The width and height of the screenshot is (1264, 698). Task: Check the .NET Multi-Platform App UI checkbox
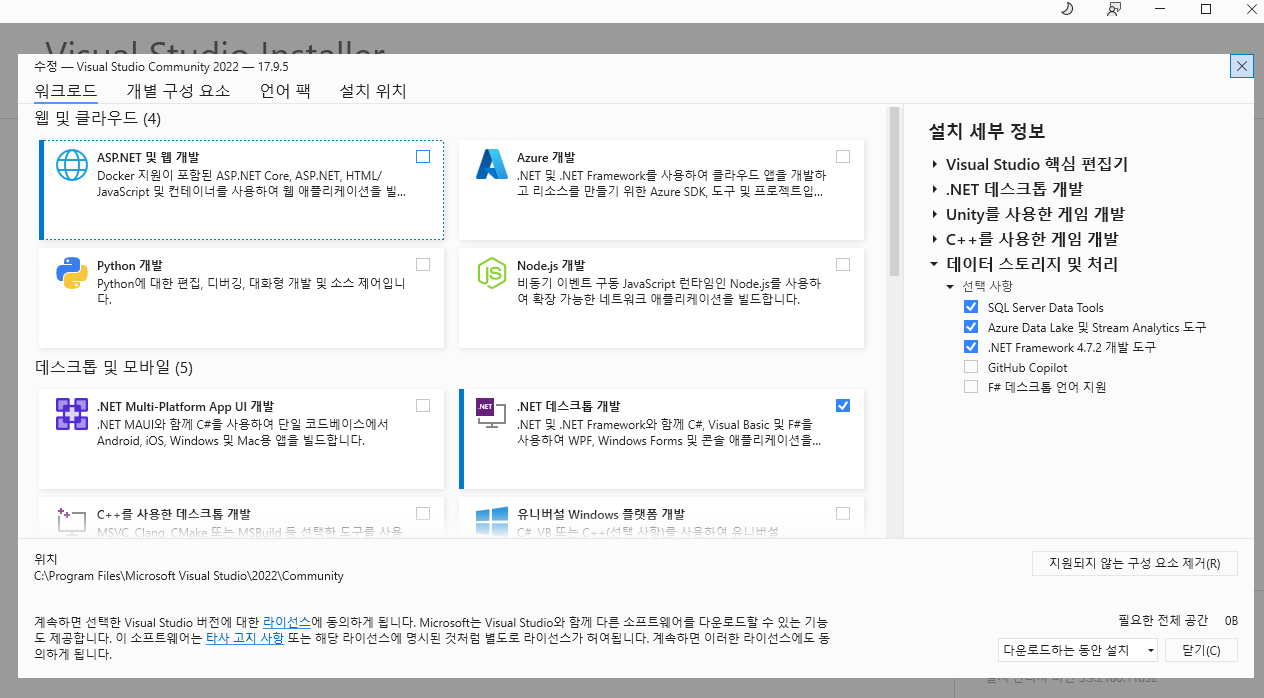(423, 405)
